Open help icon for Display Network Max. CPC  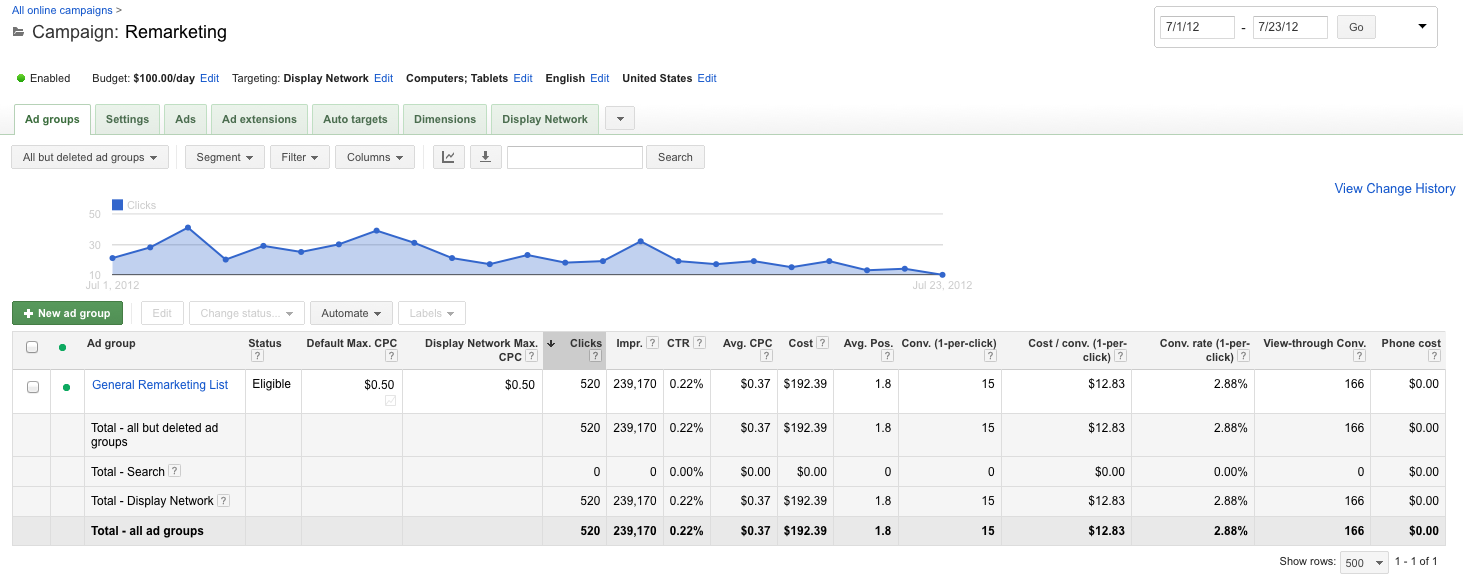pyautogui.click(x=532, y=356)
